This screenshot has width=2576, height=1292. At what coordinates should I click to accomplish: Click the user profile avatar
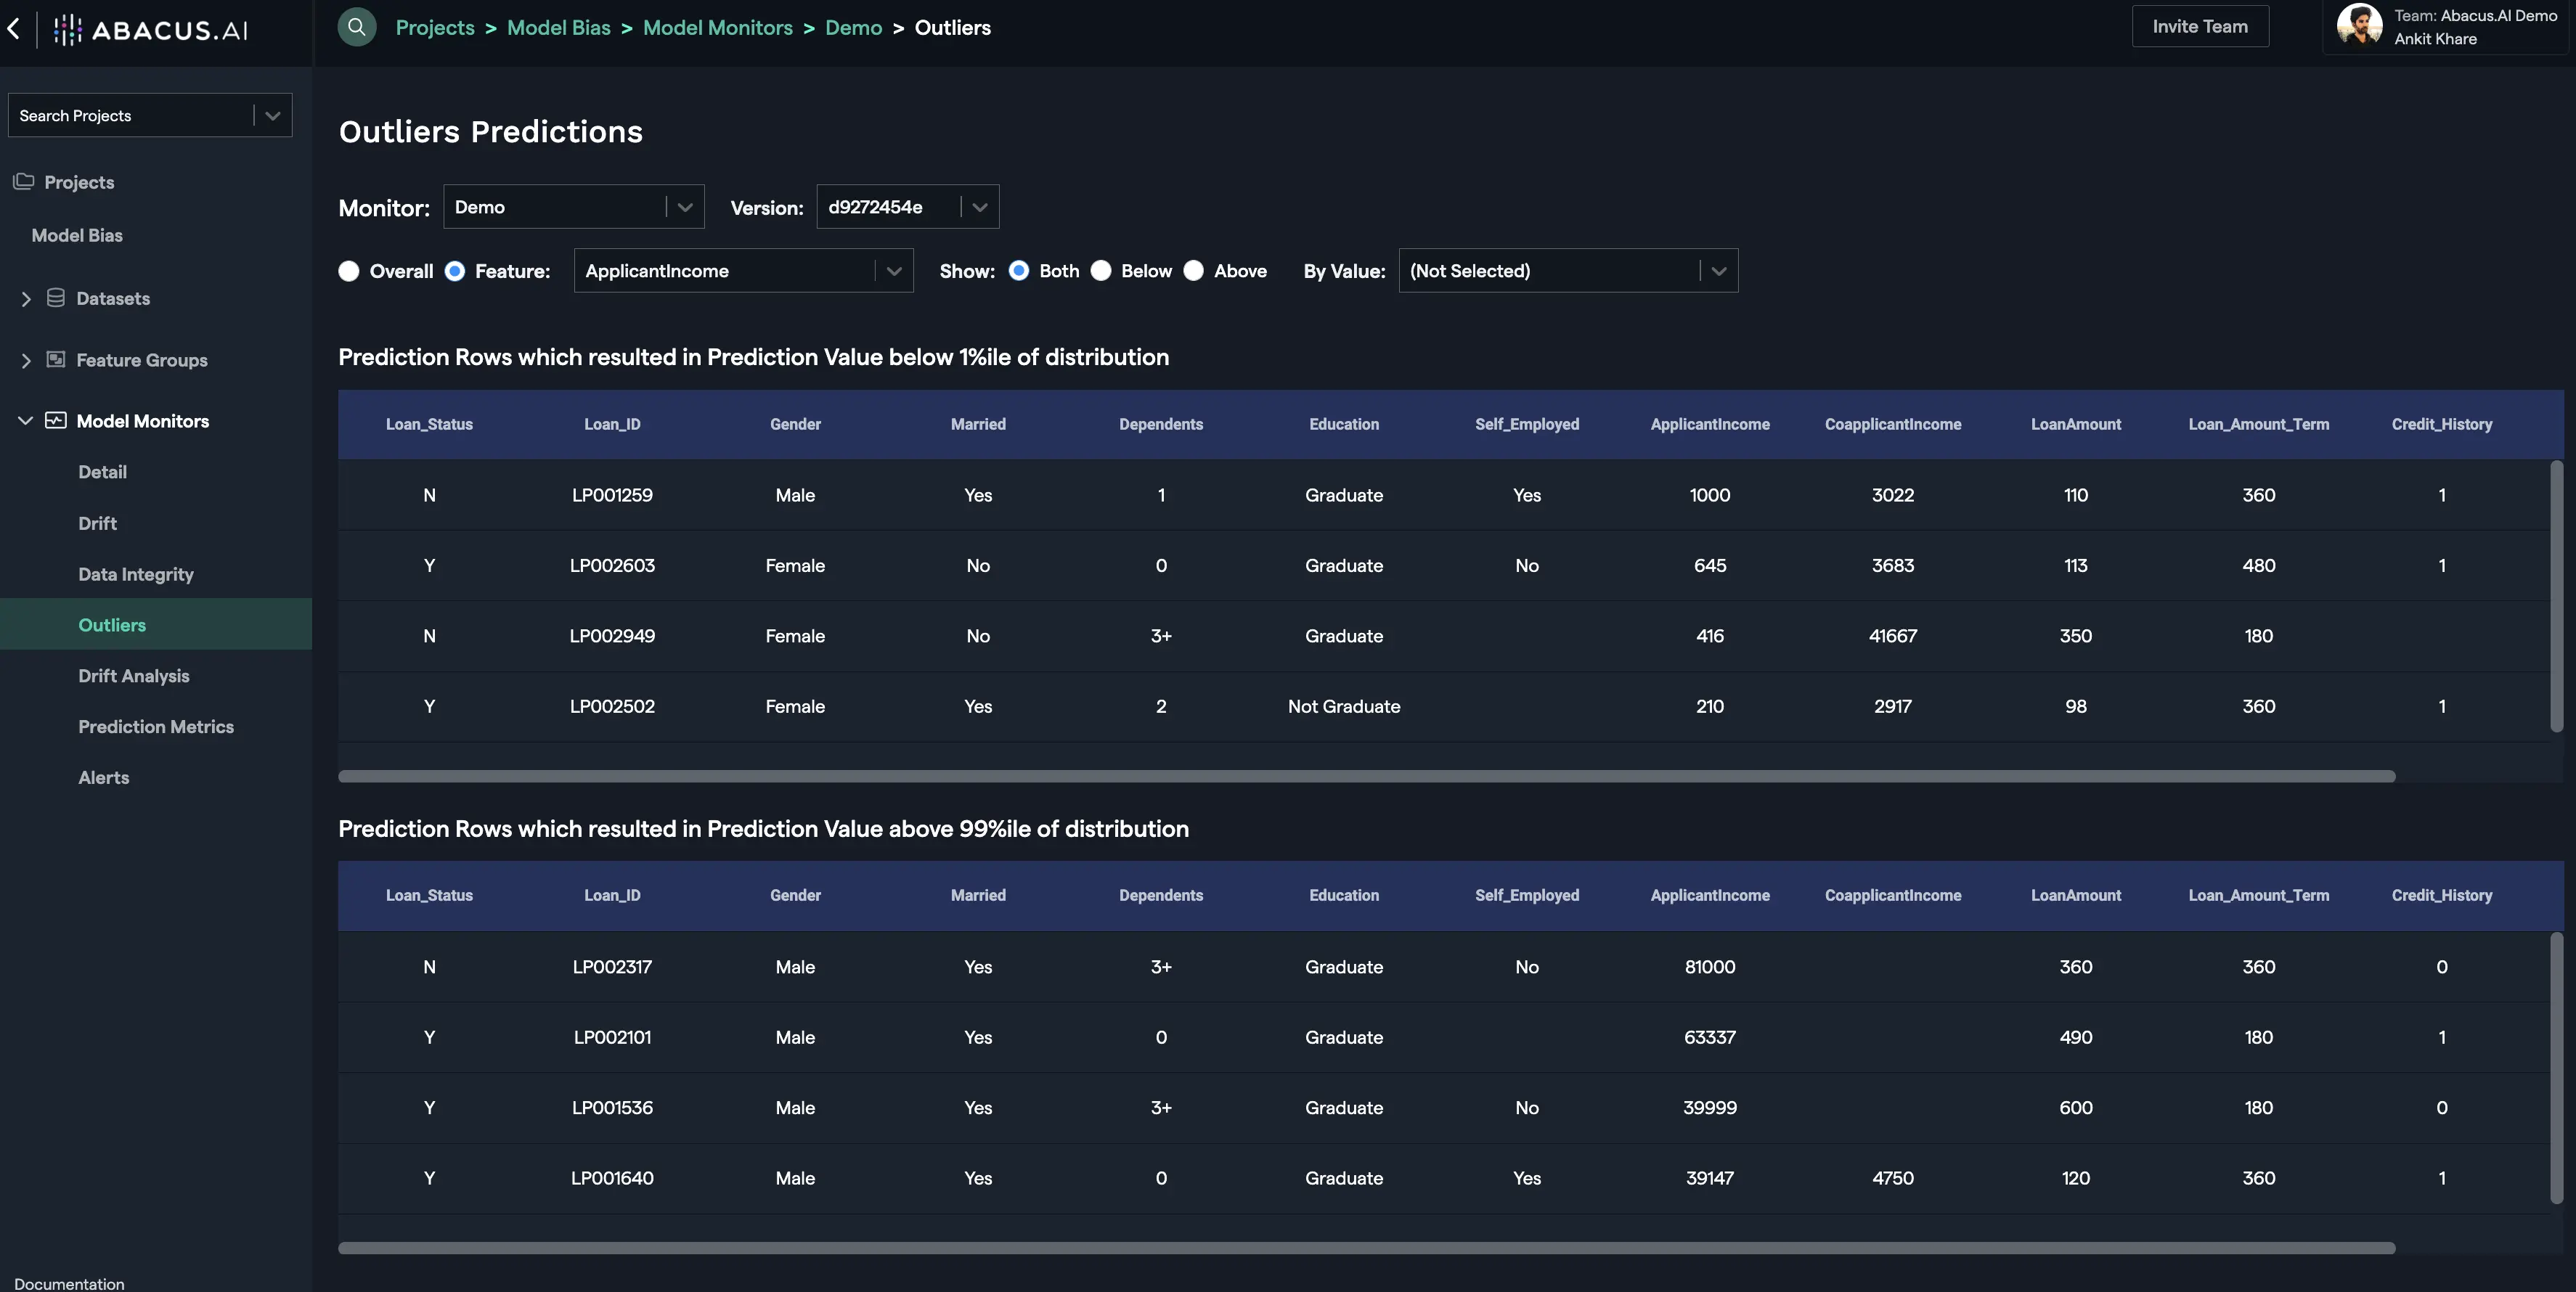pyautogui.click(x=2358, y=25)
